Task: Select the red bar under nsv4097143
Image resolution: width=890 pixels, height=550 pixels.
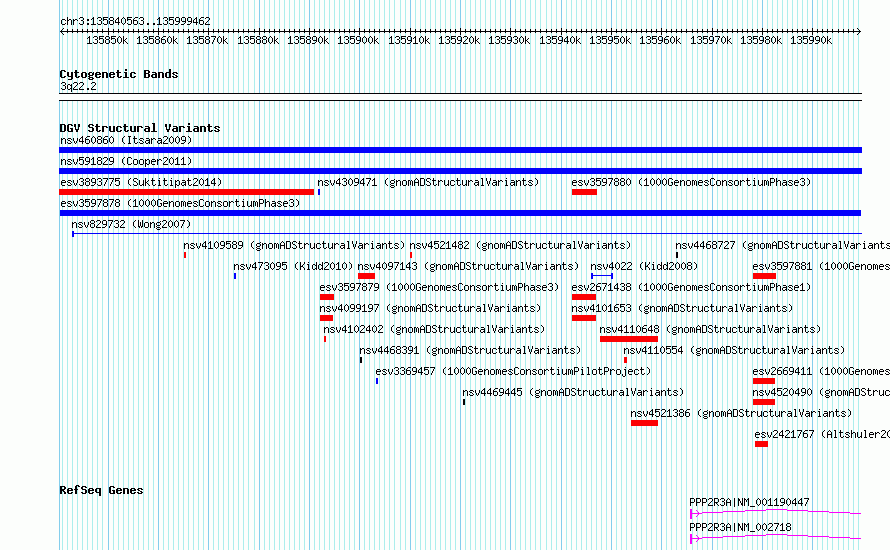Action: pos(366,276)
